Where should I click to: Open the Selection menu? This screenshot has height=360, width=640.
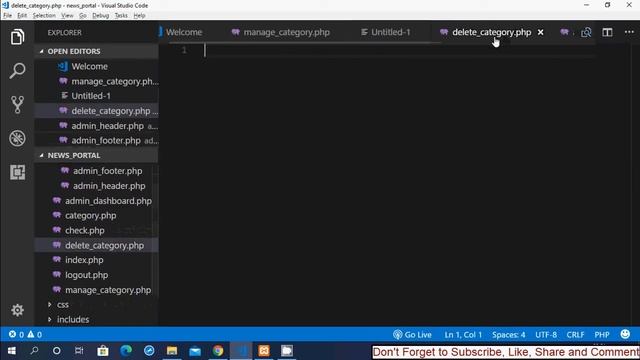(44, 16)
